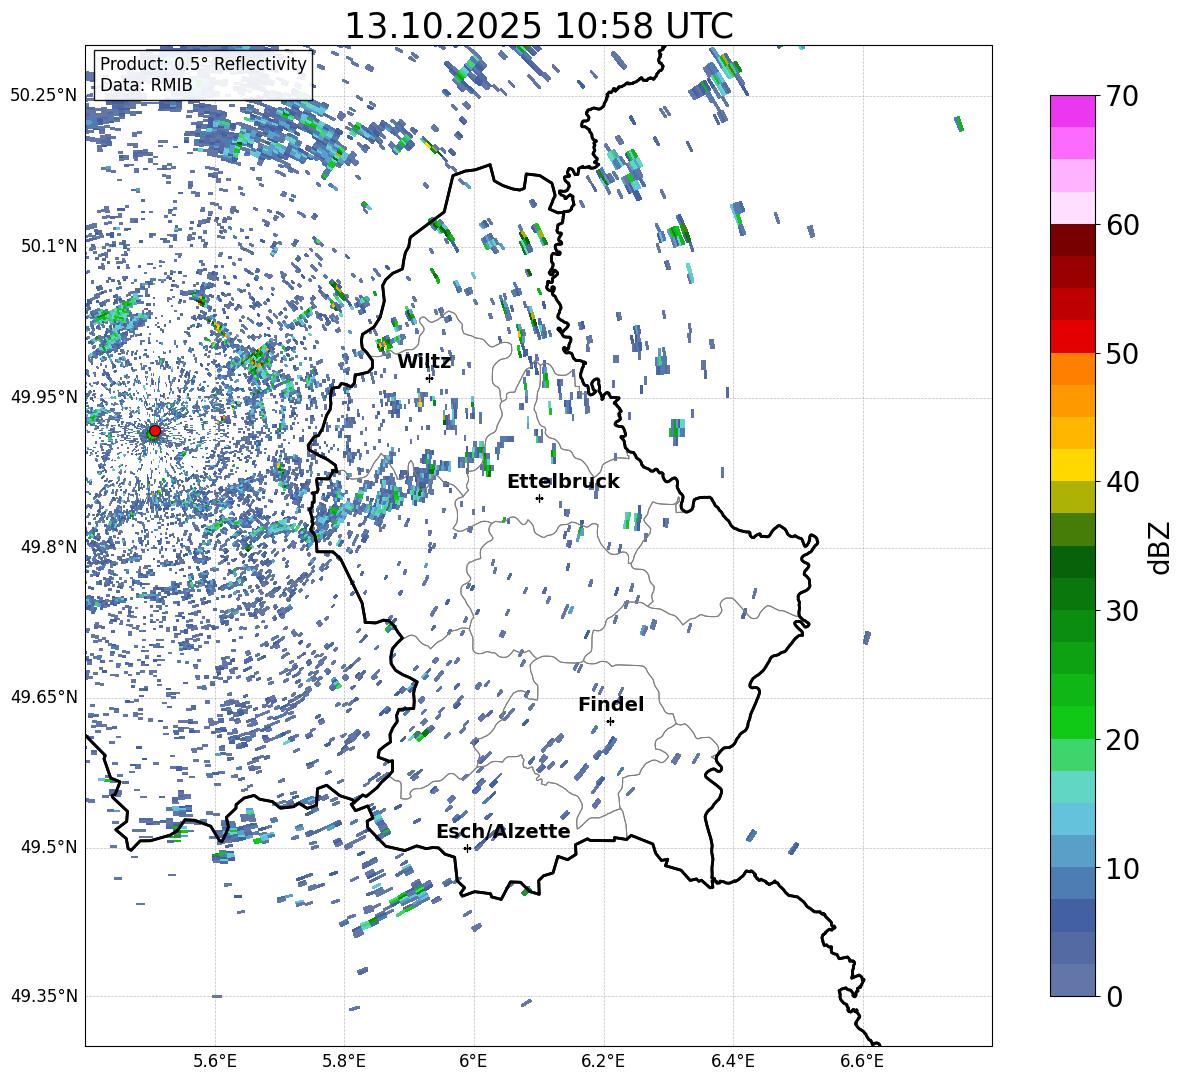This screenshot has width=1184, height=1081.
Task: Click the 10 tick on the colorbar
Action: pyautogui.click(x=1122, y=868)
